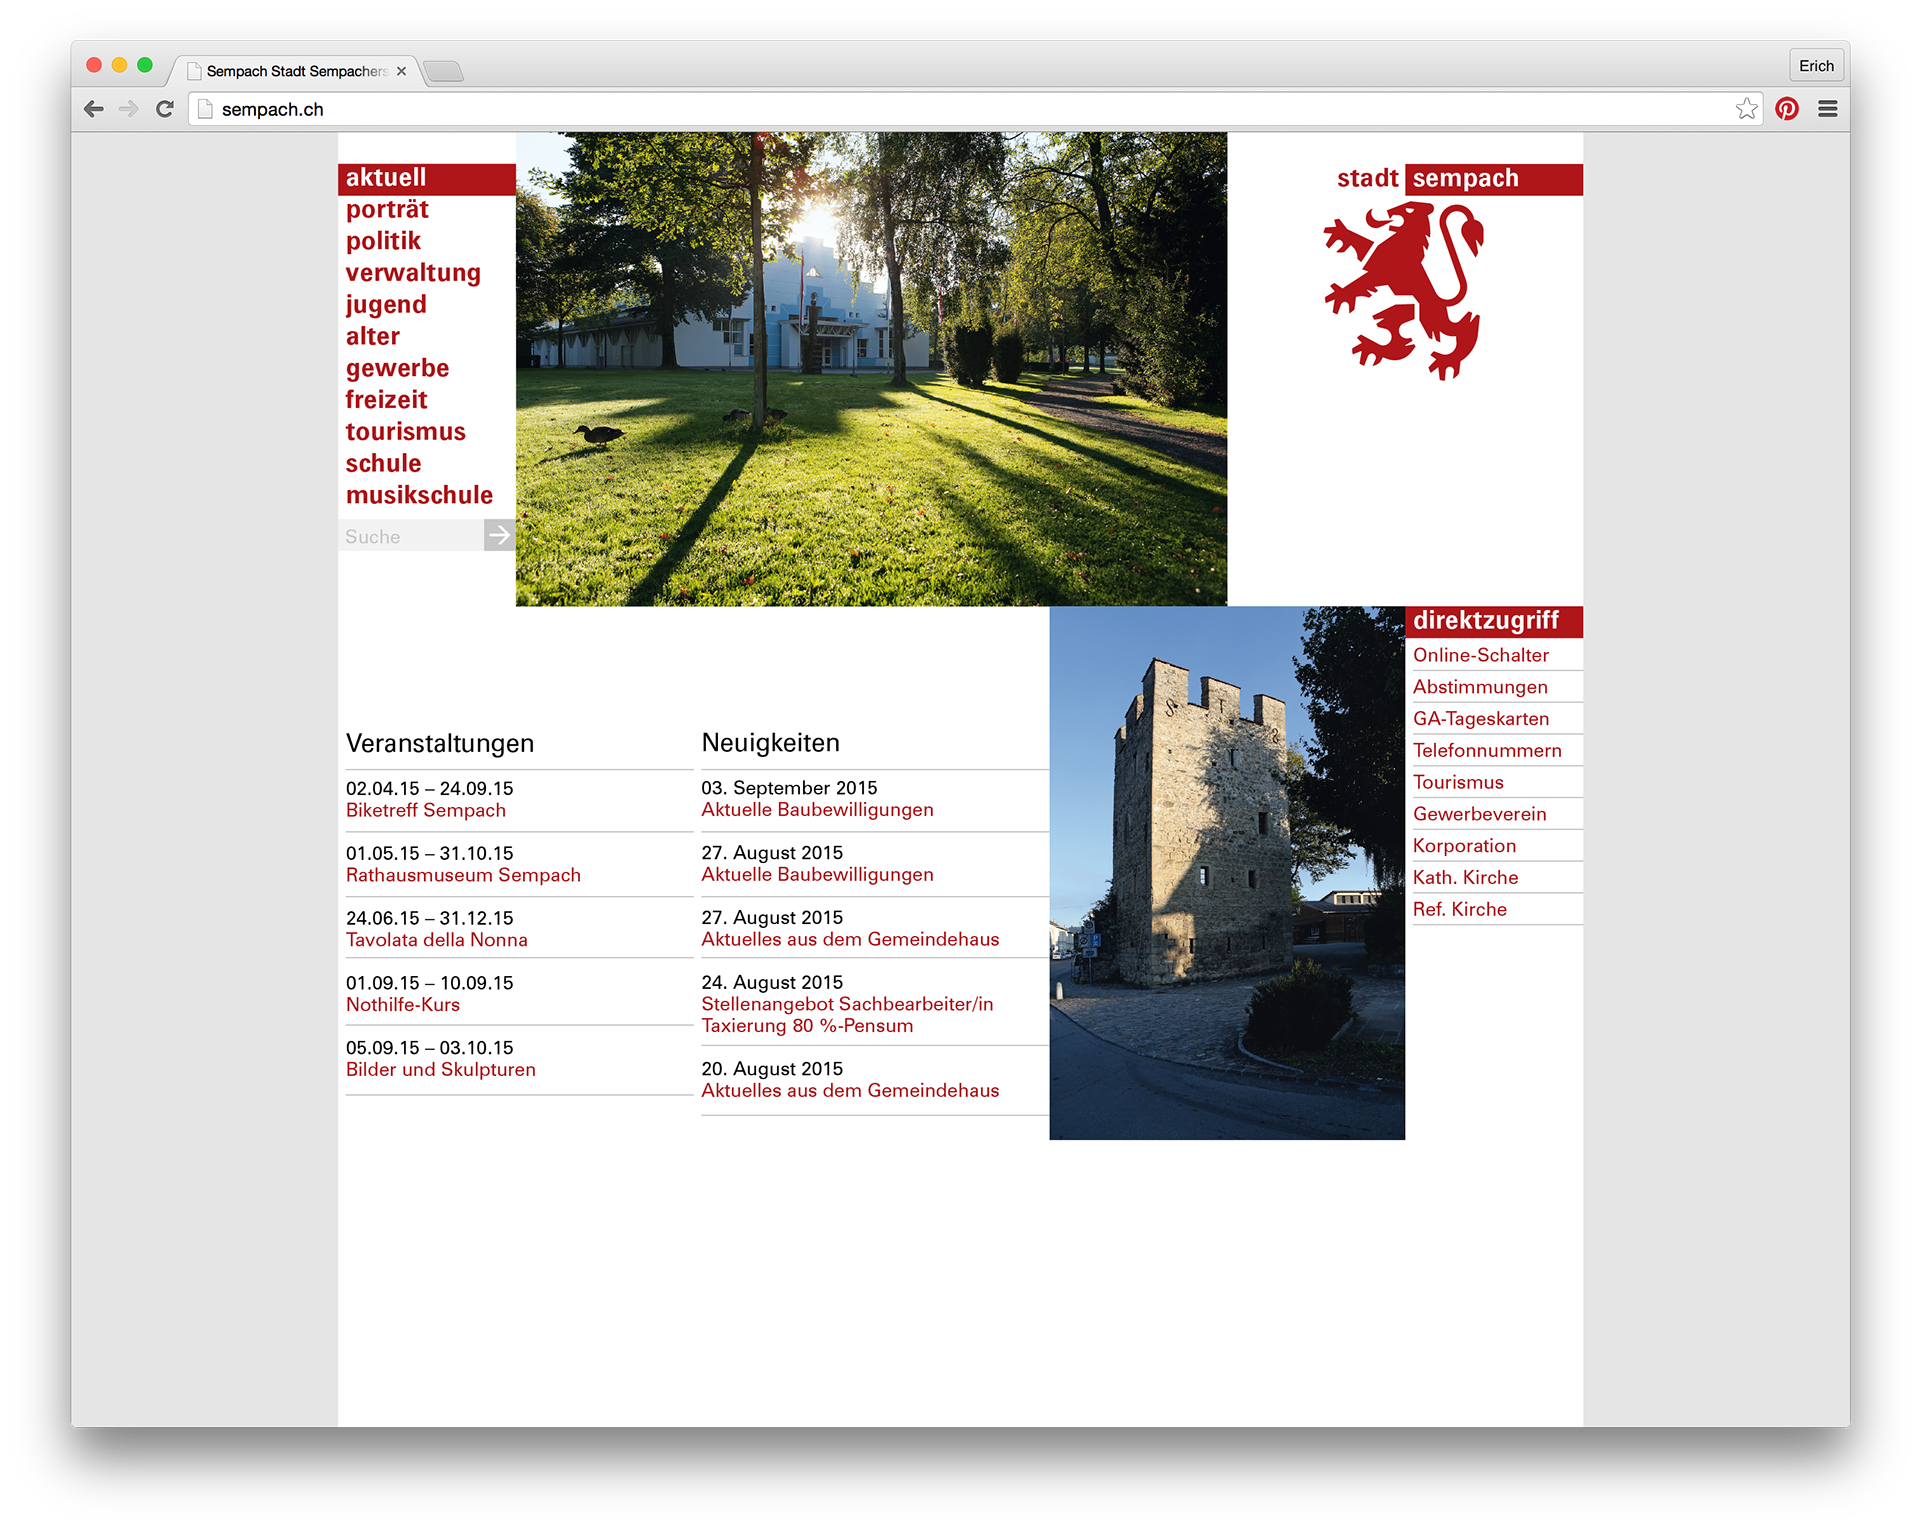Click the red lion crest logo

pos(1404,291)
